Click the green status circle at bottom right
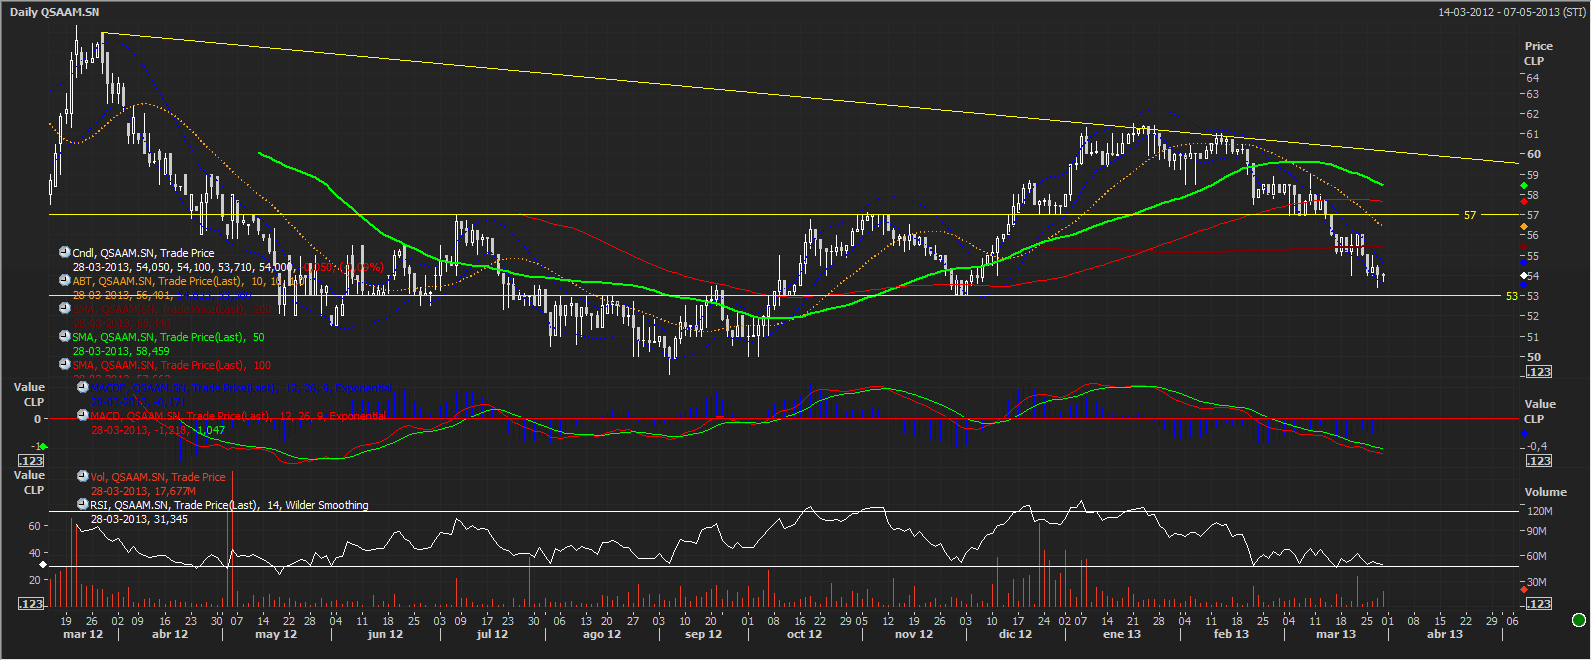This screenshot has width=1592, height=661. (x=1579, y=620)
